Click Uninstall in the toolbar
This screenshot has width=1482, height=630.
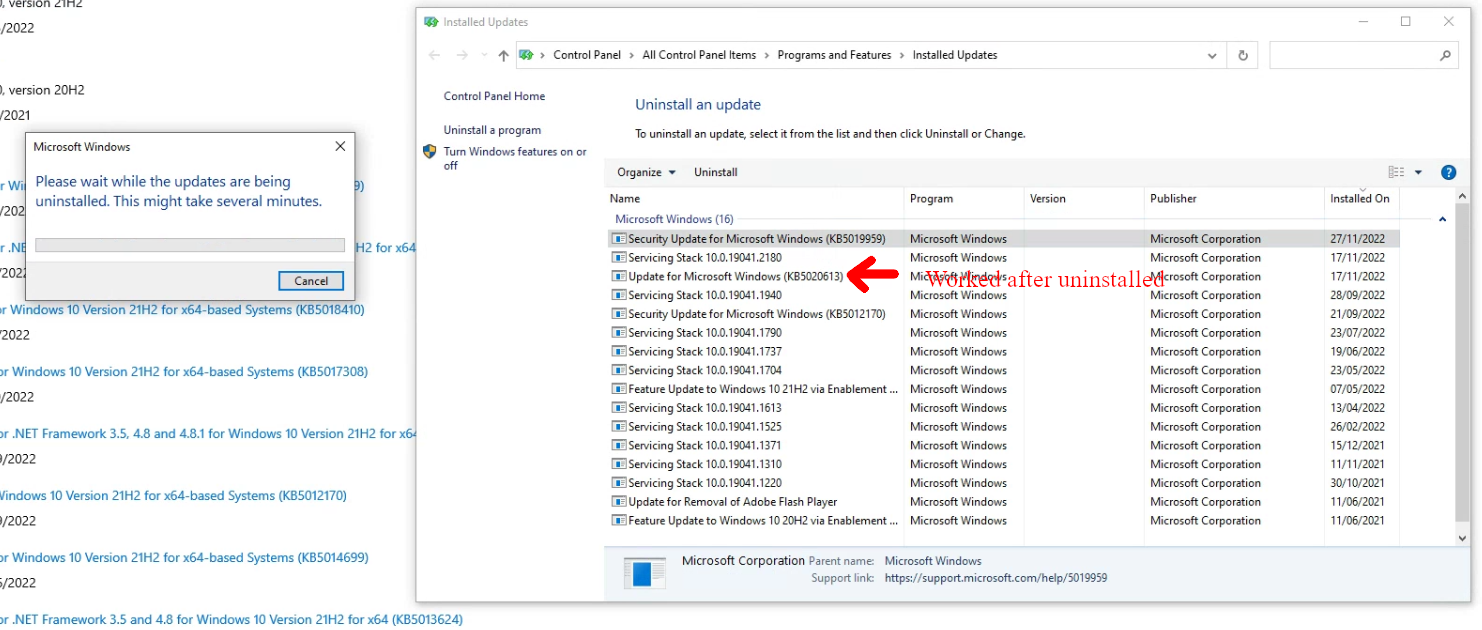click(x=715, y=172)
